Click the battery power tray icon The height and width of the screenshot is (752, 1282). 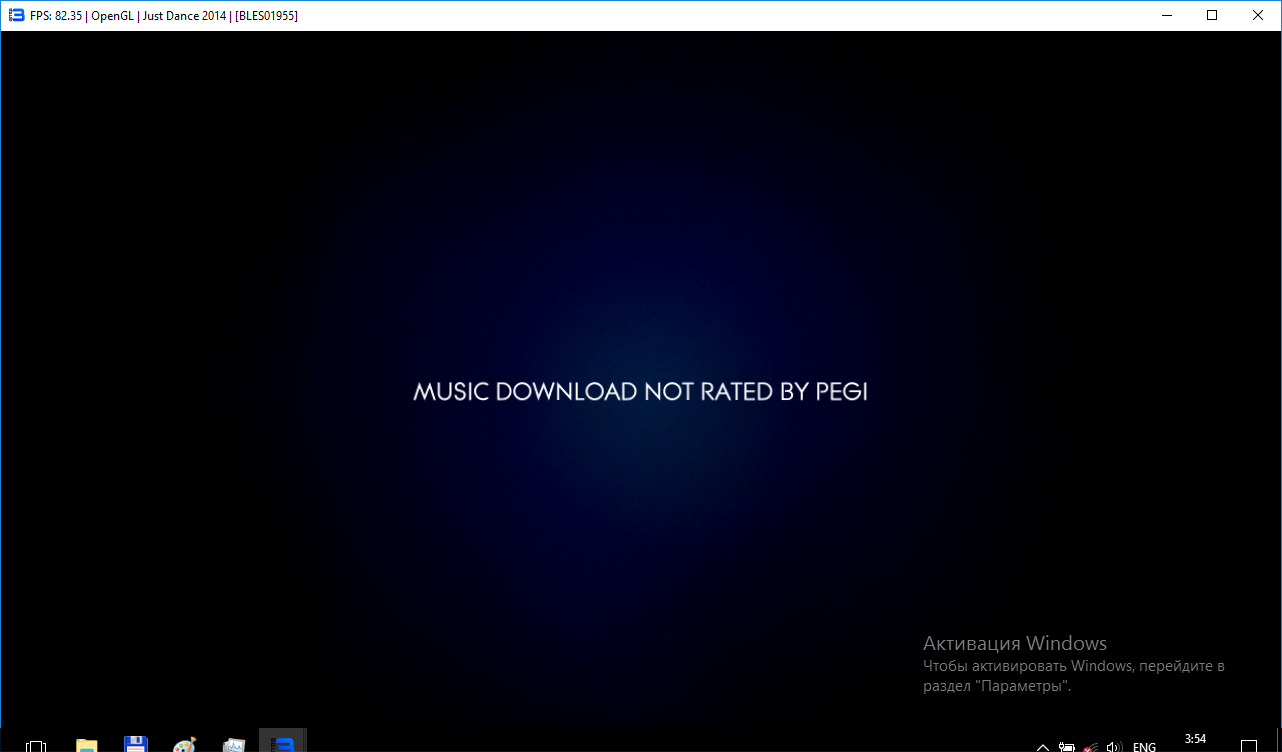(x=1067, y=746)
